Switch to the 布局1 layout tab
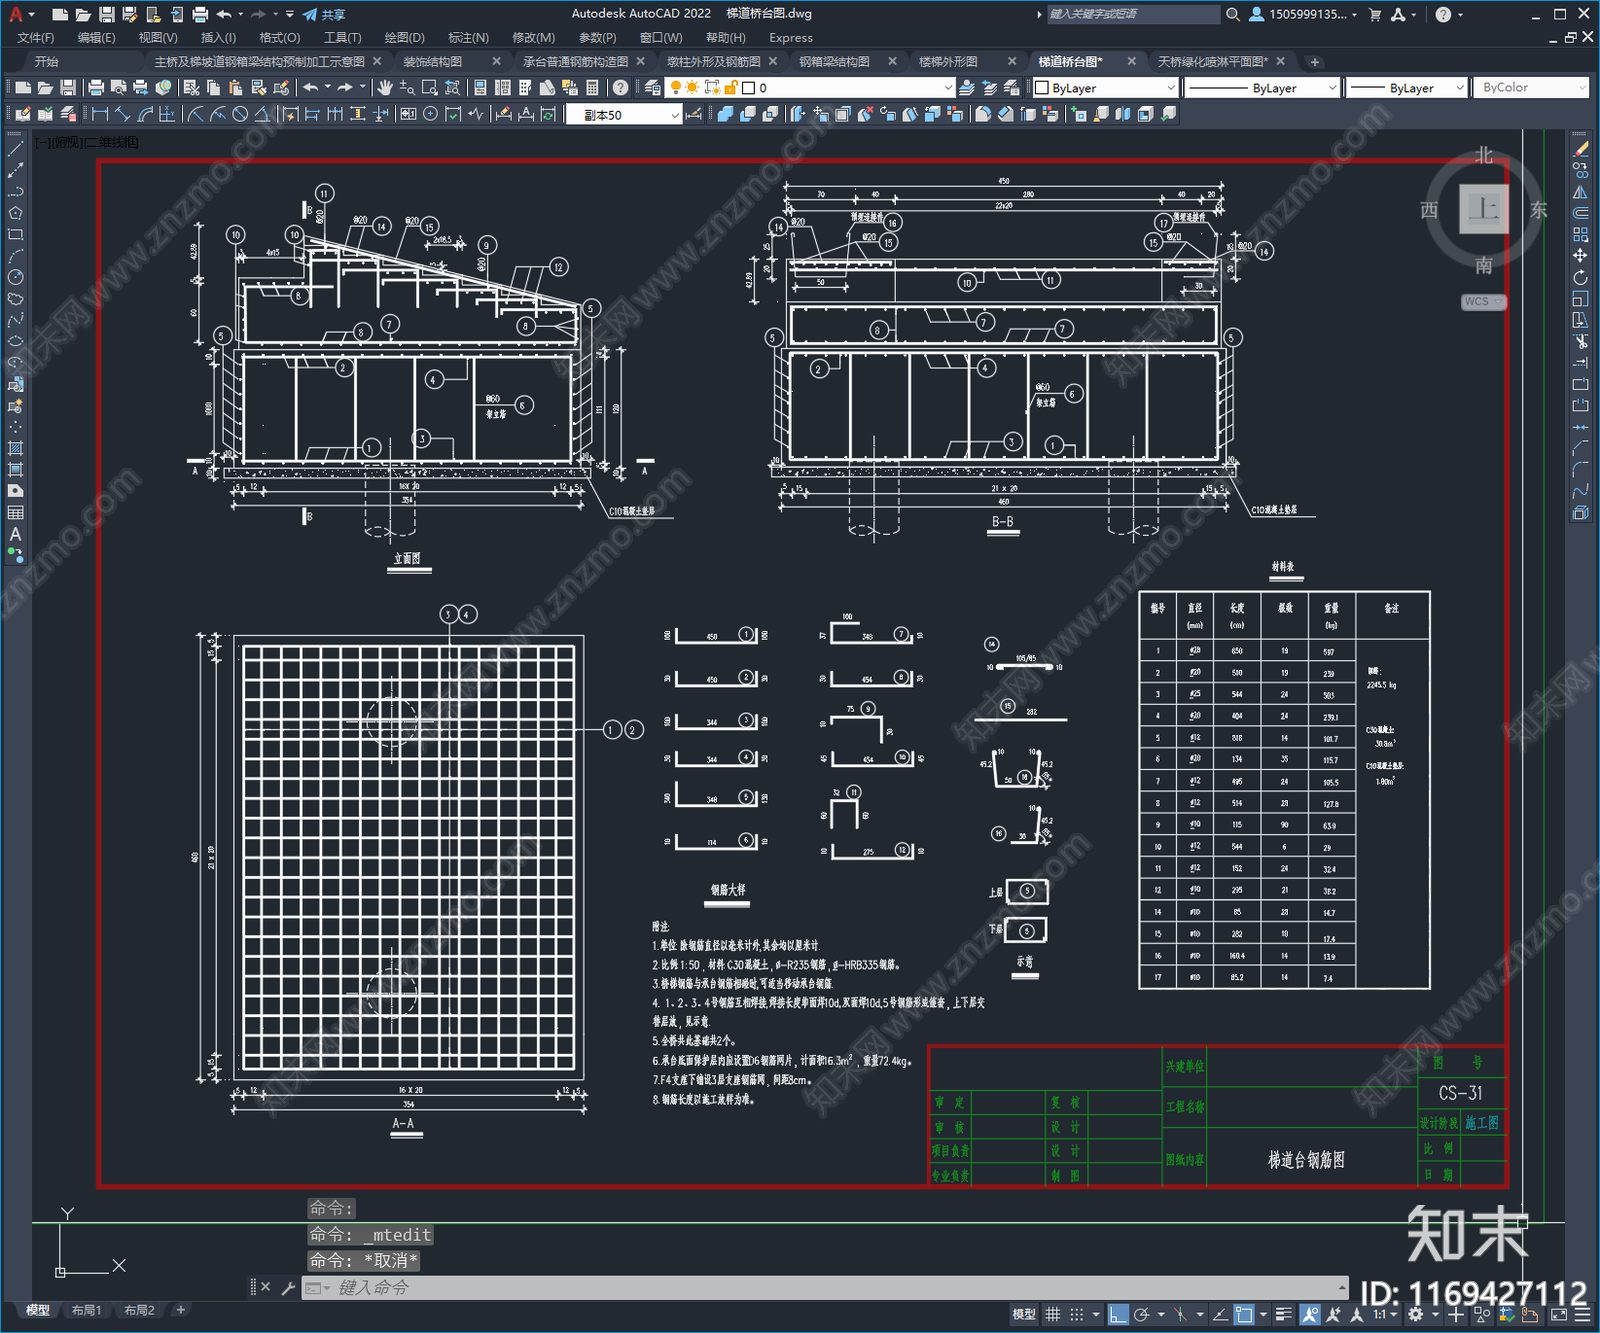This screenshot has width=1600, height=1333. click(x=87, y=1310)
